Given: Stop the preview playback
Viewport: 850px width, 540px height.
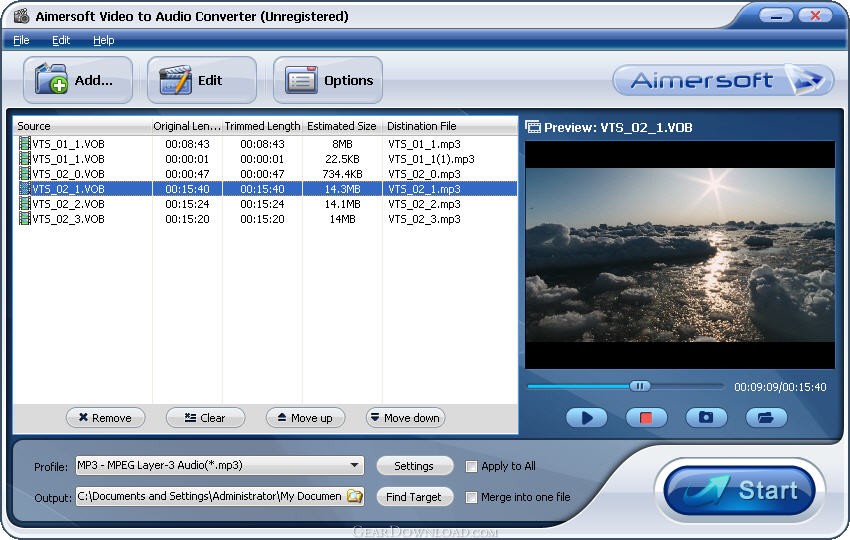Looking at the screenshot, I should 646,417.
